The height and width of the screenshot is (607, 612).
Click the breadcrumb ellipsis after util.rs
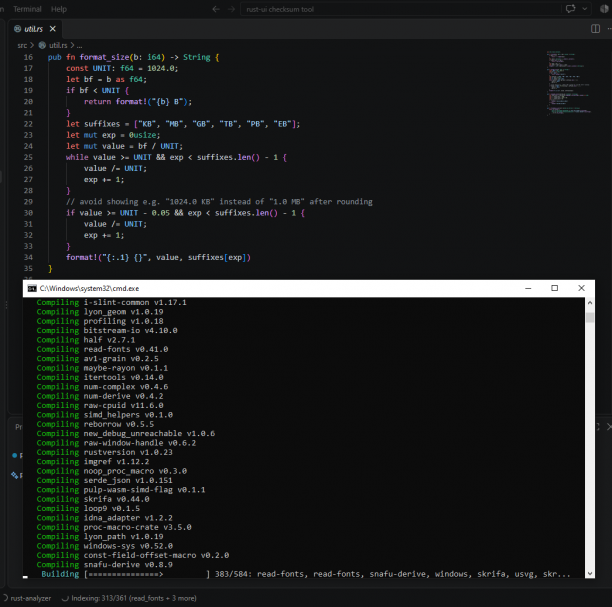tap(79, 45)
